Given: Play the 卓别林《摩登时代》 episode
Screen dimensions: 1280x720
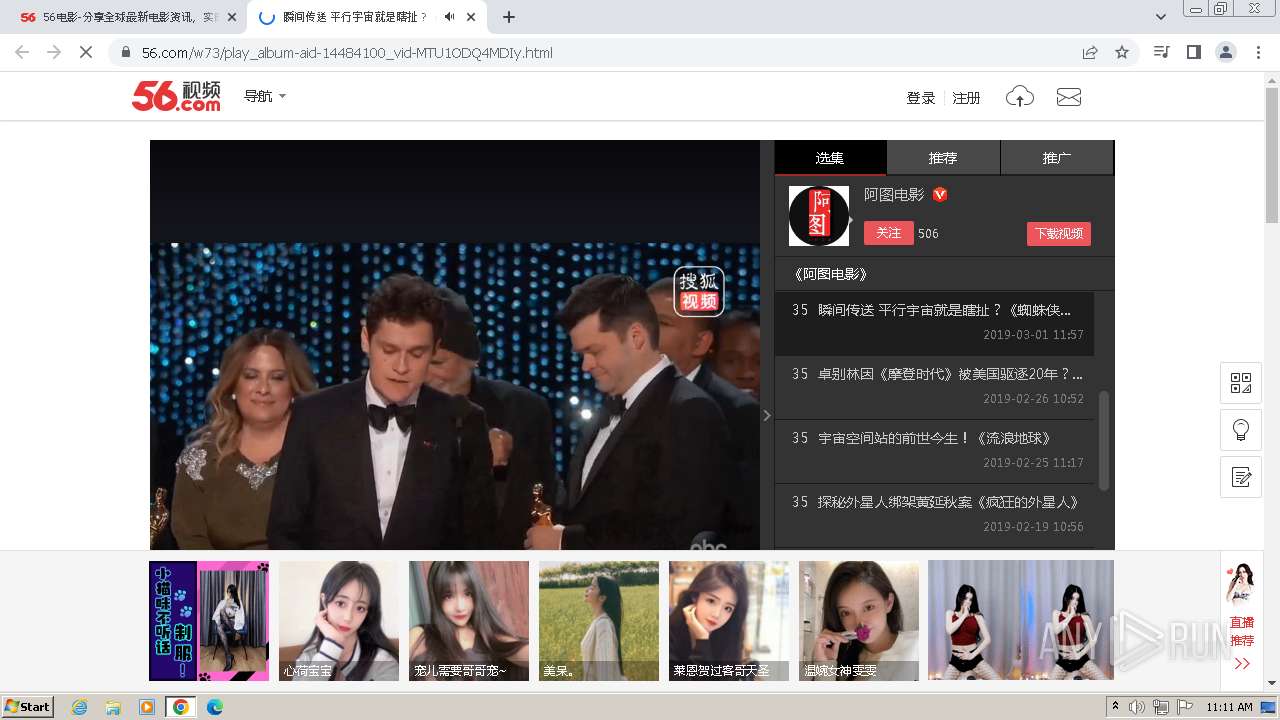Looking at the screenshot, I should [934, 386].
